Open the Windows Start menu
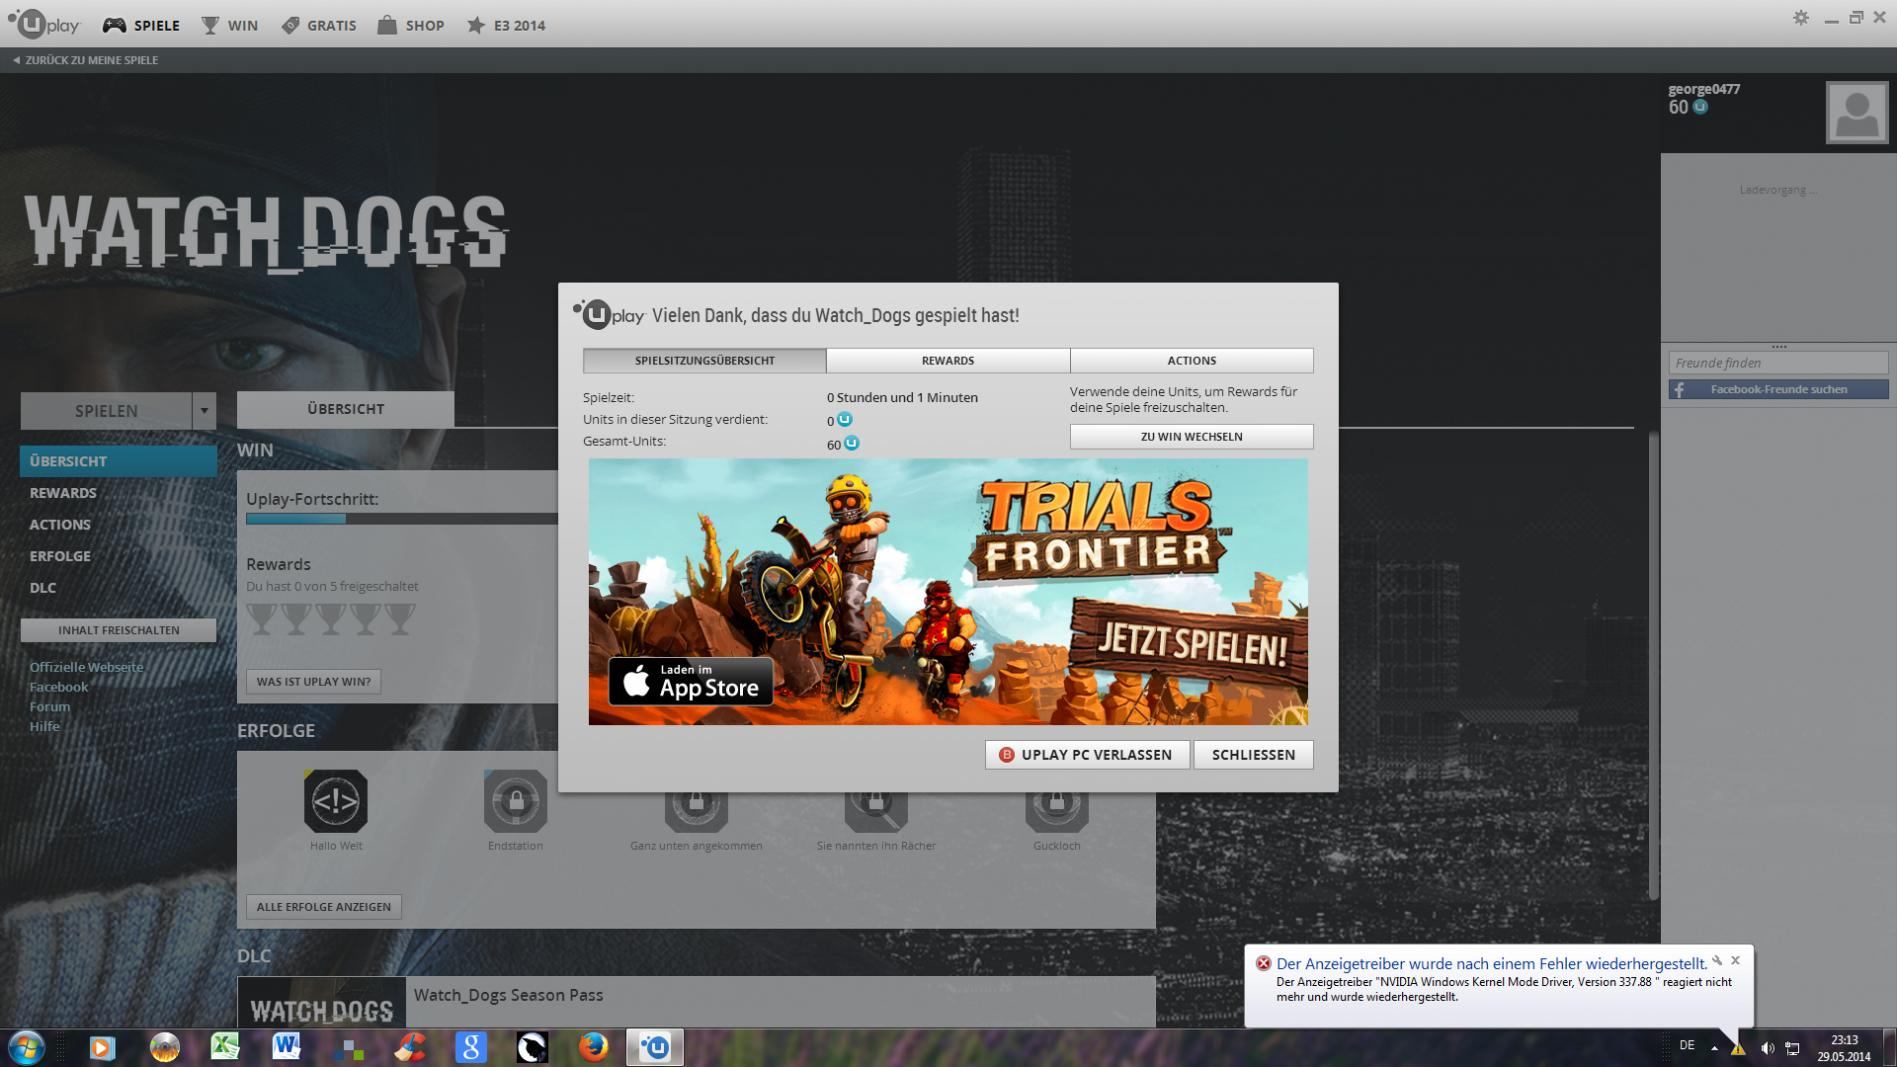1897x1067 pixels. point(26,1047)
